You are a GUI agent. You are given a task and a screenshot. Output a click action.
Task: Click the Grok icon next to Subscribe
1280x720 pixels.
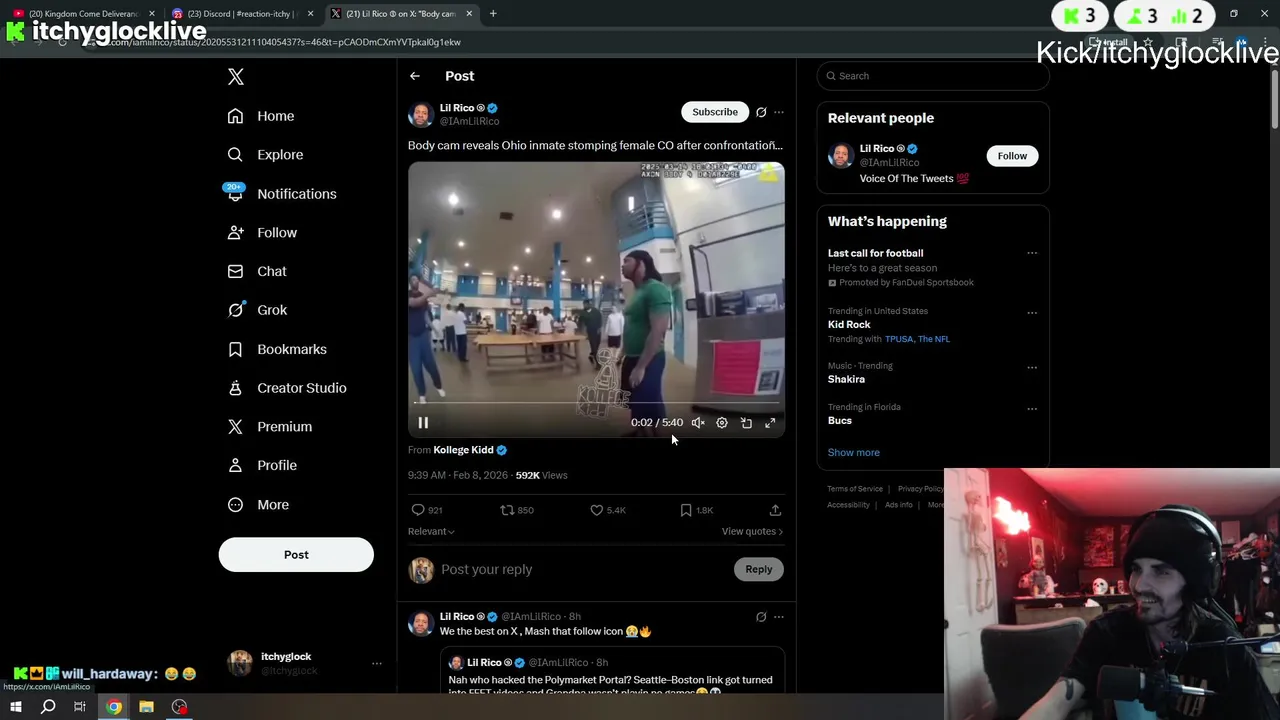[x=761, y=112]
